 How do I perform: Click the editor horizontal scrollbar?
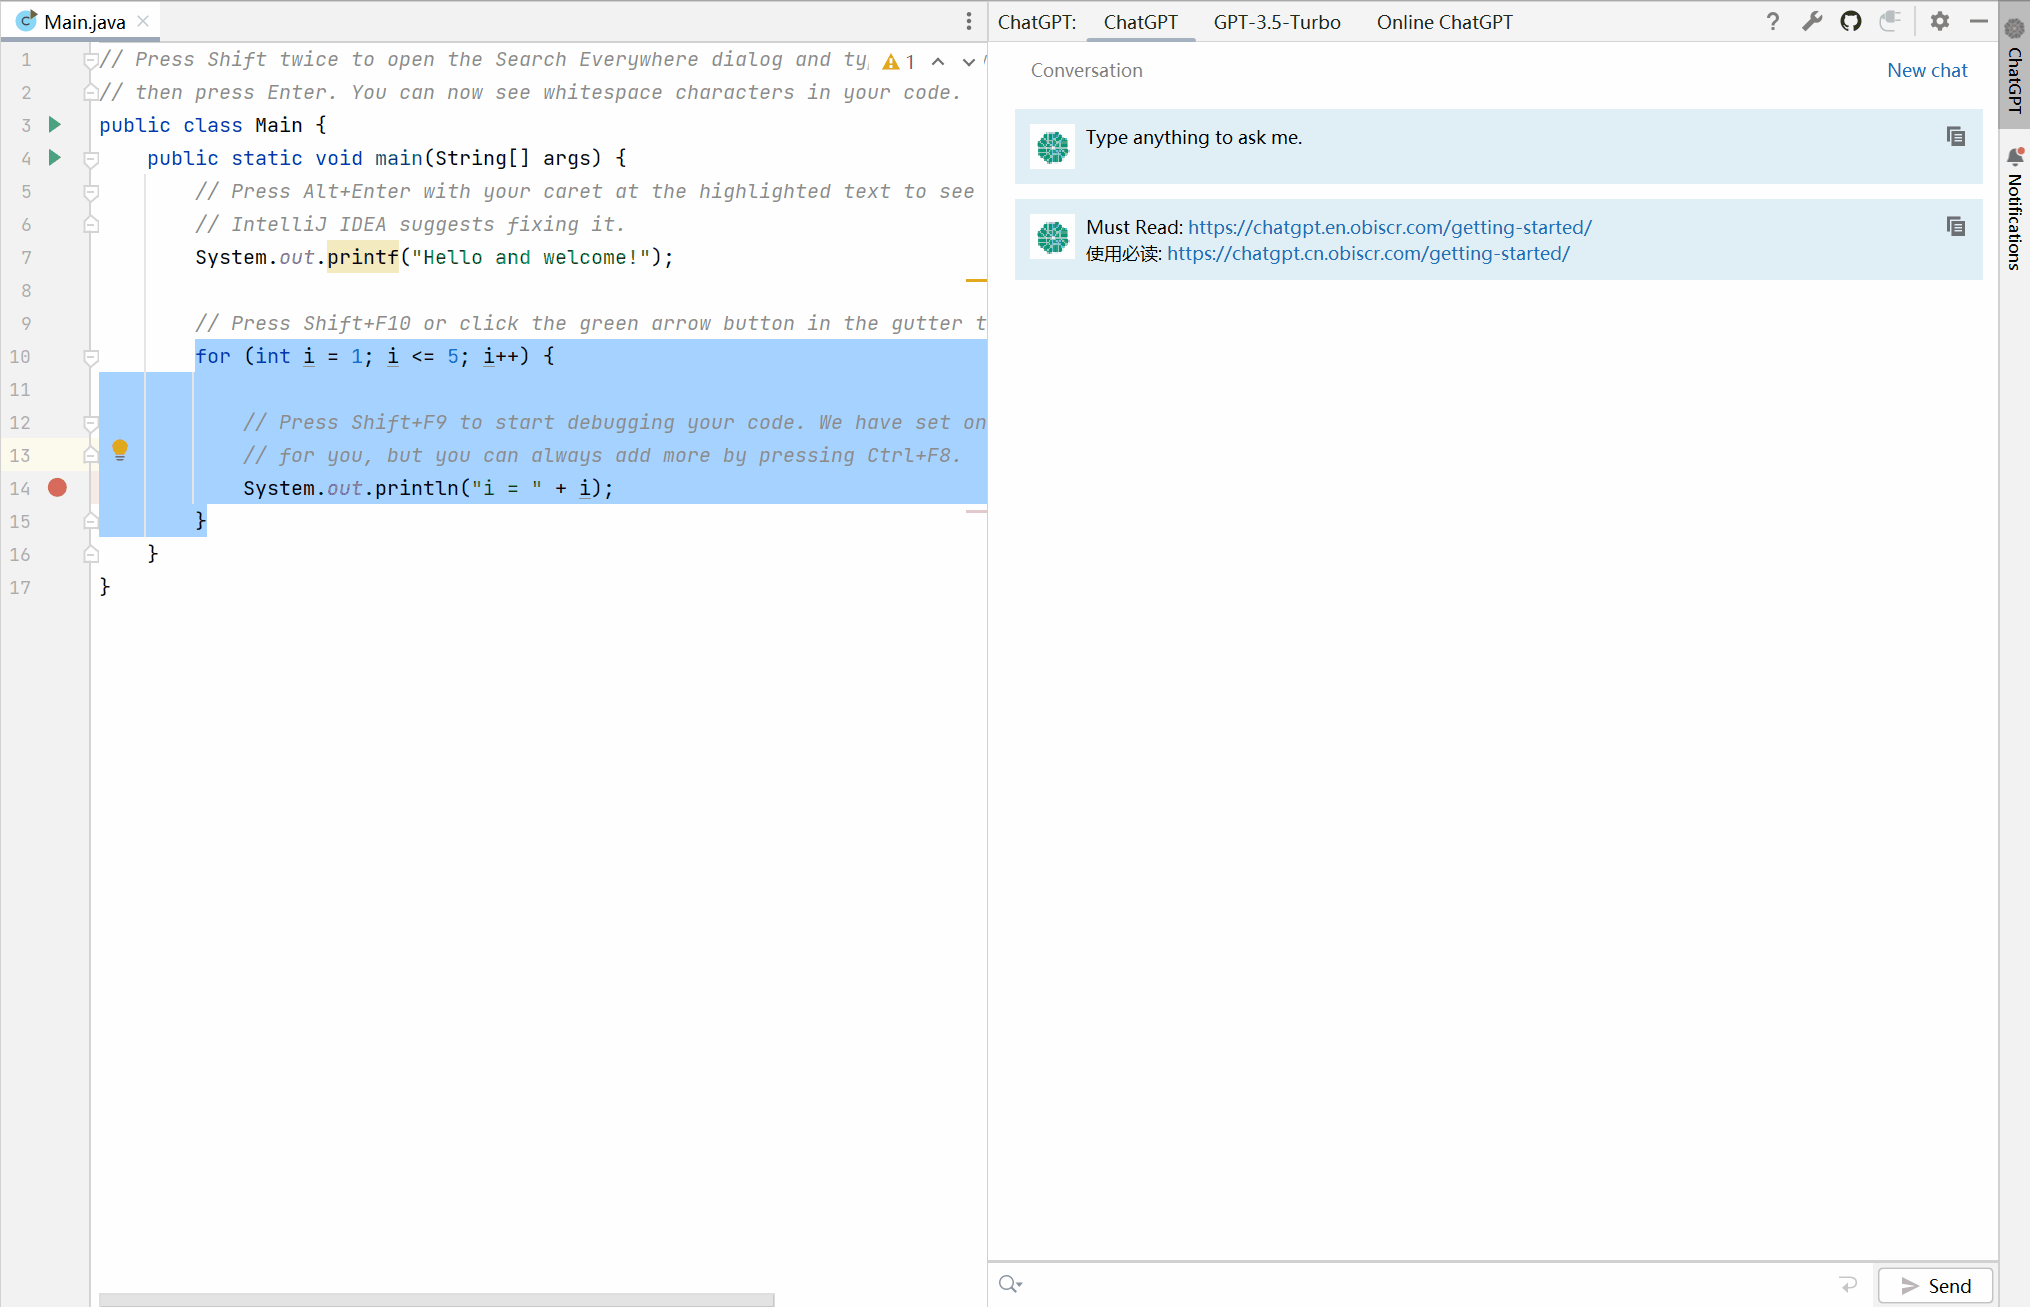[436, 1299]
